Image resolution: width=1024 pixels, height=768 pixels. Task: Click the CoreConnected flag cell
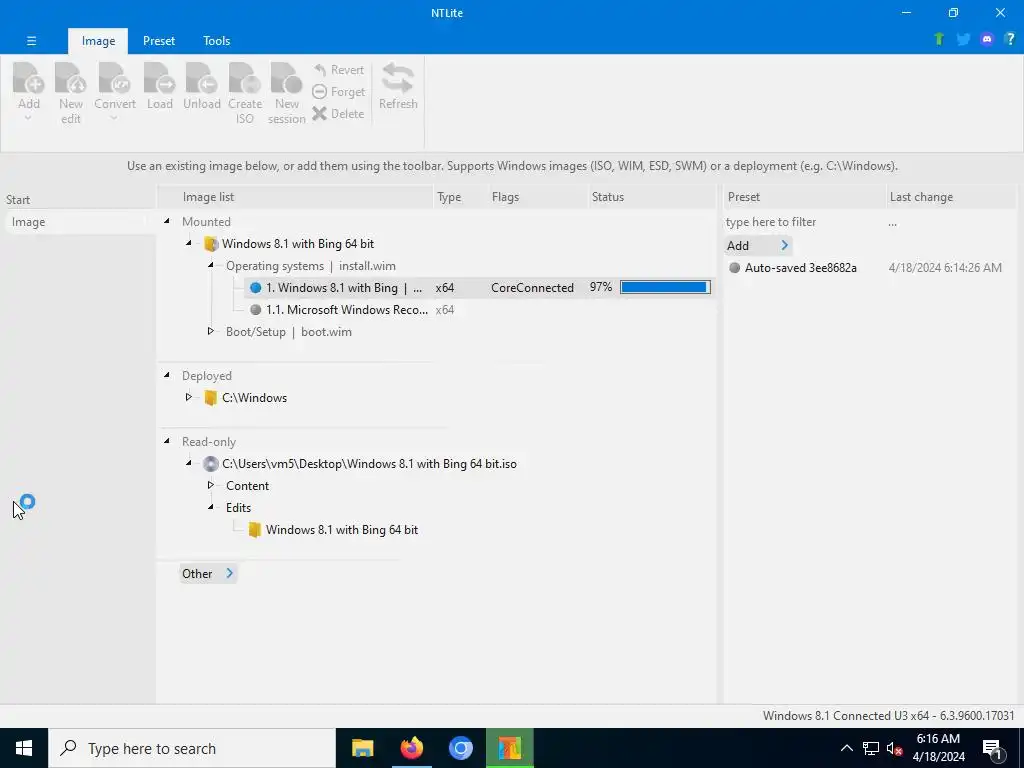[532, 287]
